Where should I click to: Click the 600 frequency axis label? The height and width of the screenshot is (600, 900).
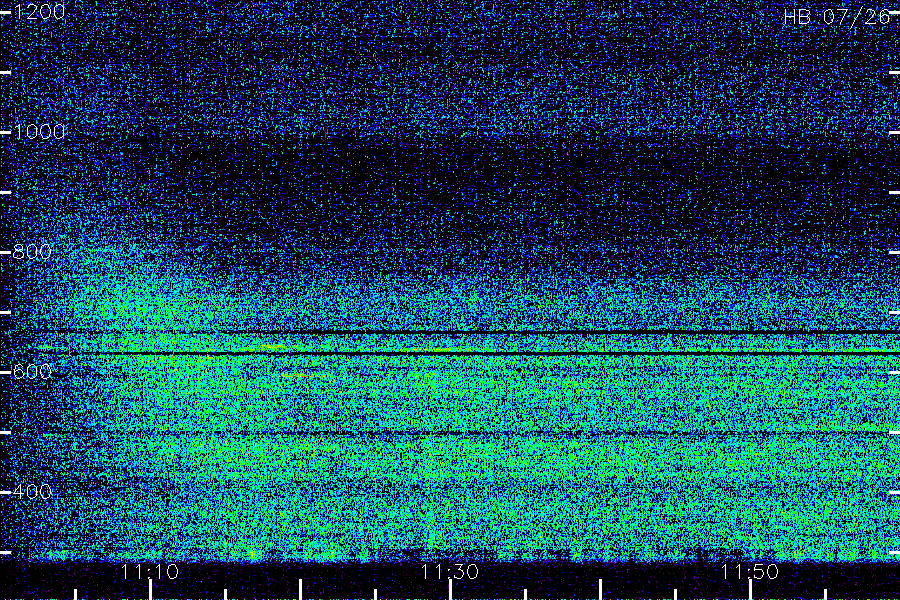point(33,372)
